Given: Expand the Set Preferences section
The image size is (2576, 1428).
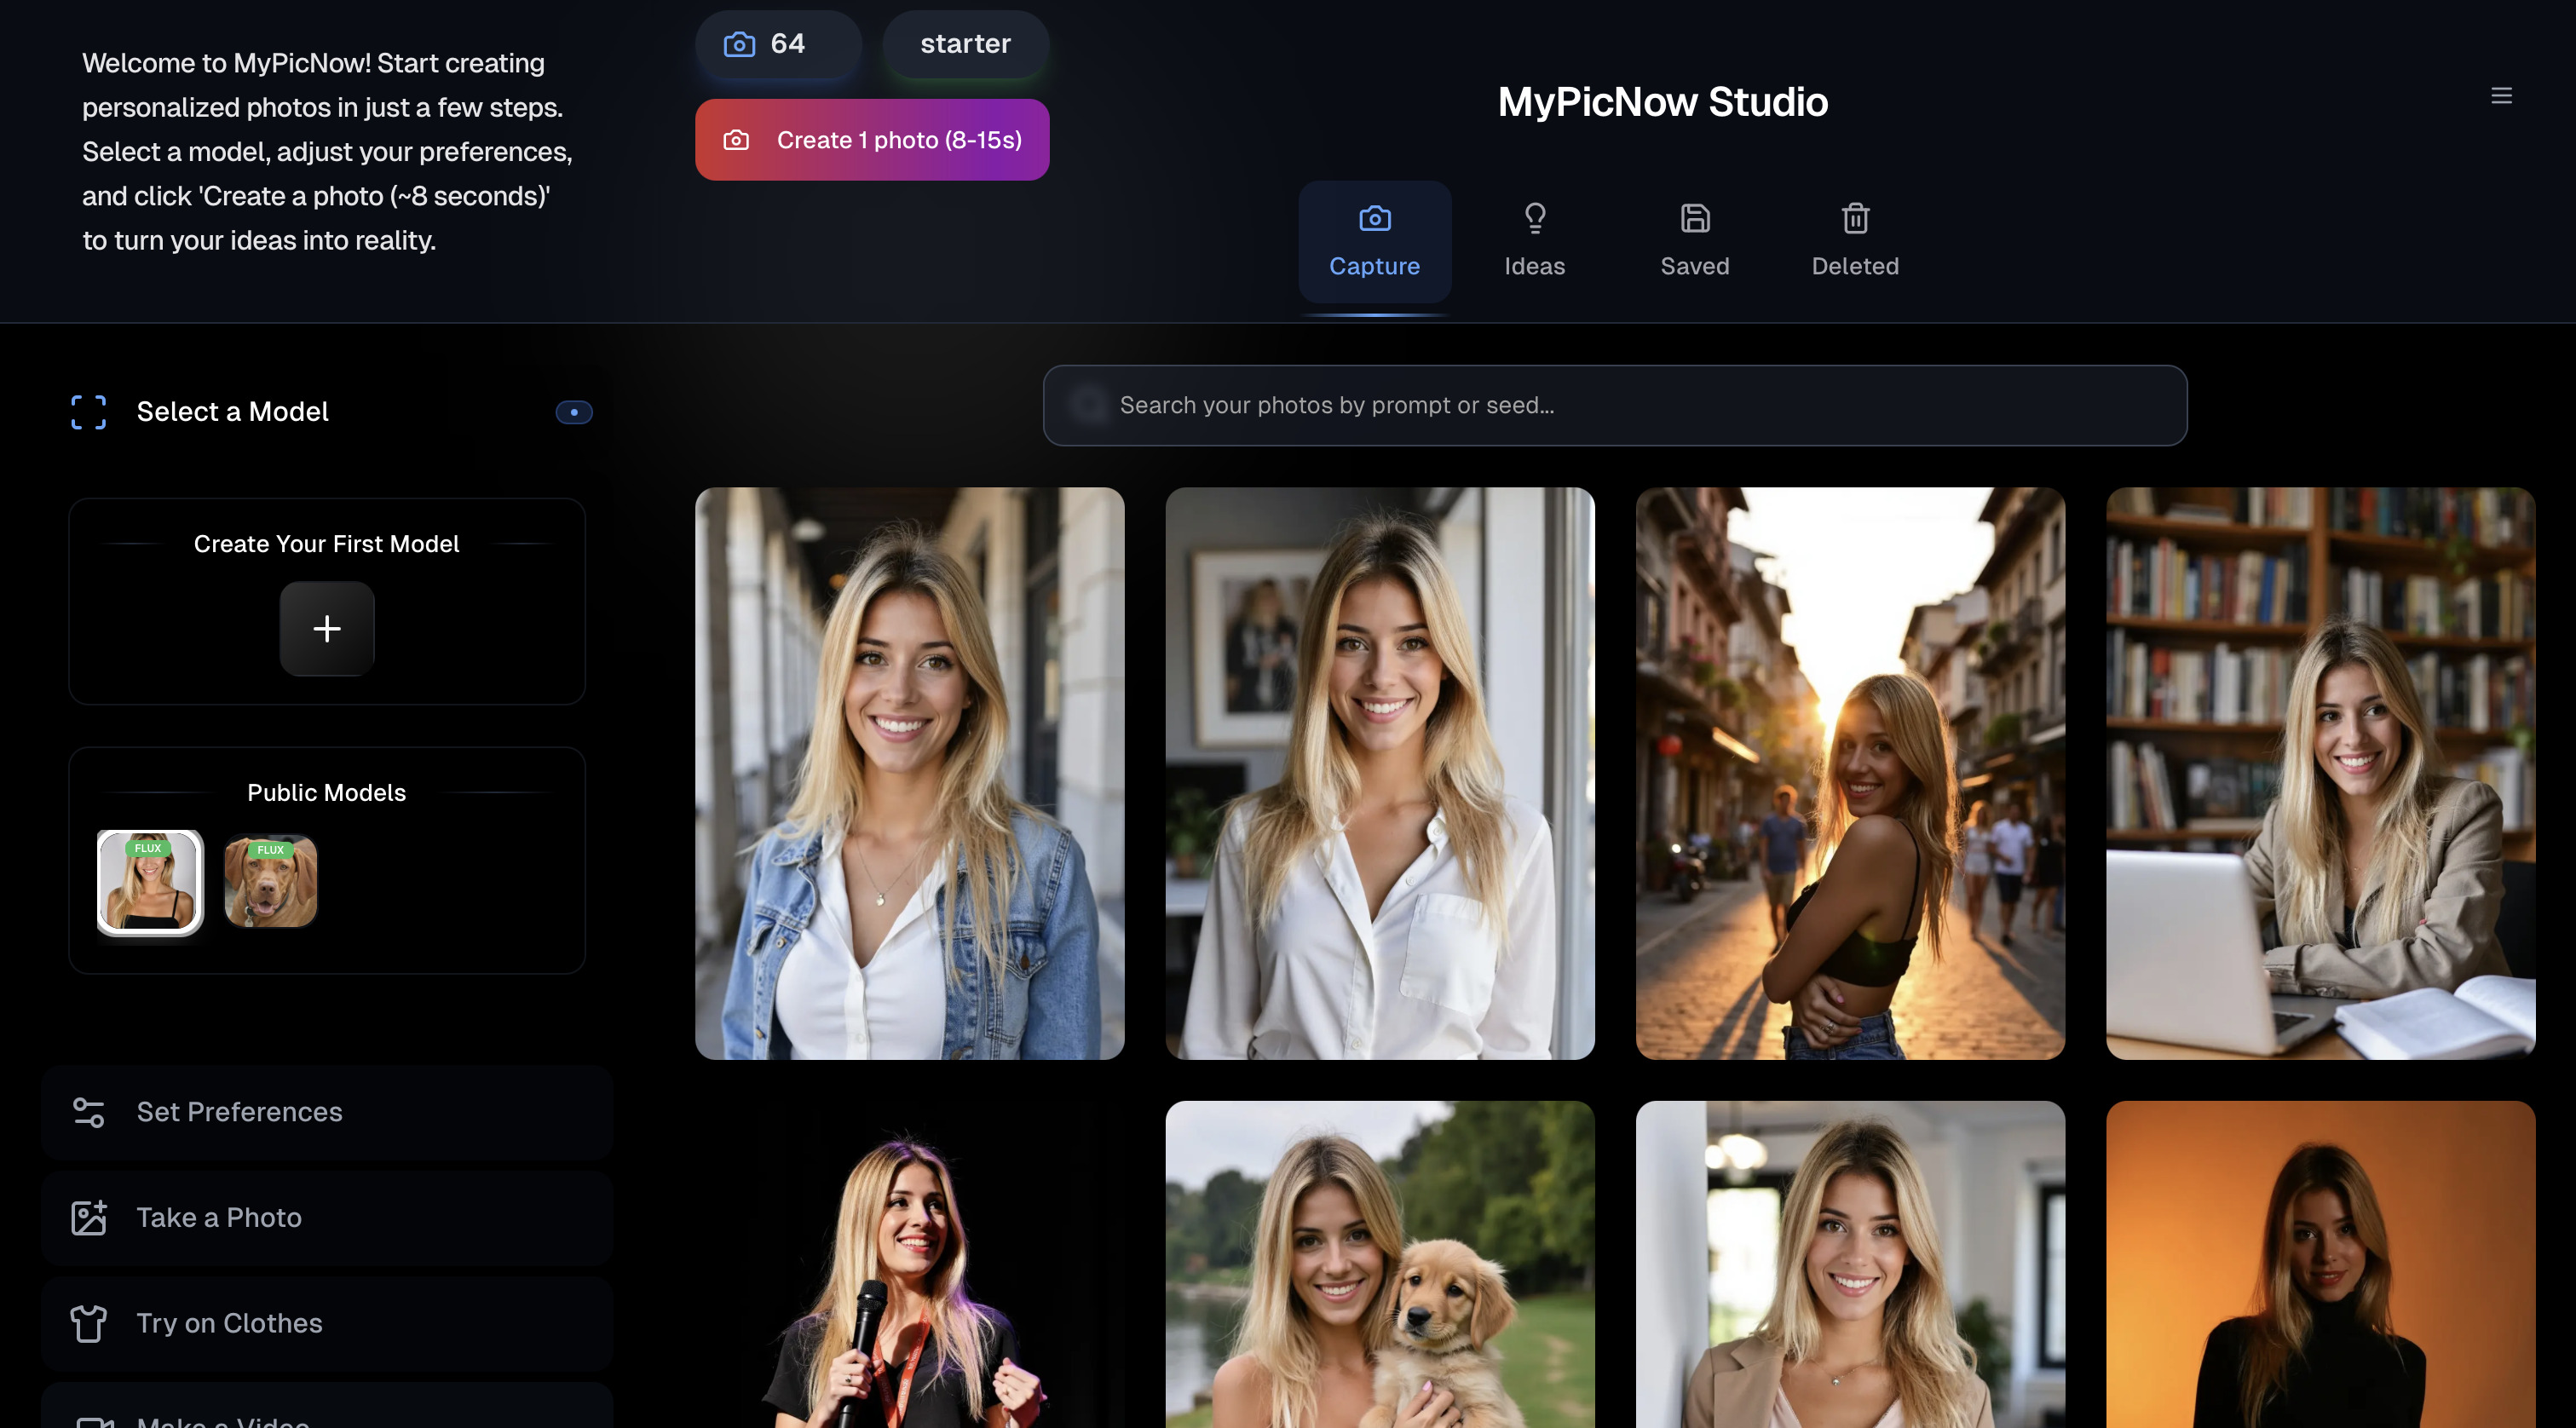Looking at the screenshot, I should 327,1112.
